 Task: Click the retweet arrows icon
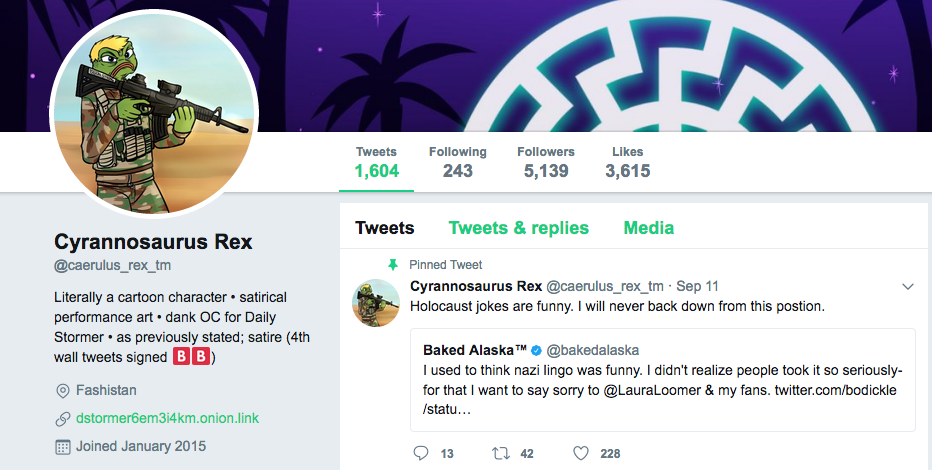tap(501, 453)
